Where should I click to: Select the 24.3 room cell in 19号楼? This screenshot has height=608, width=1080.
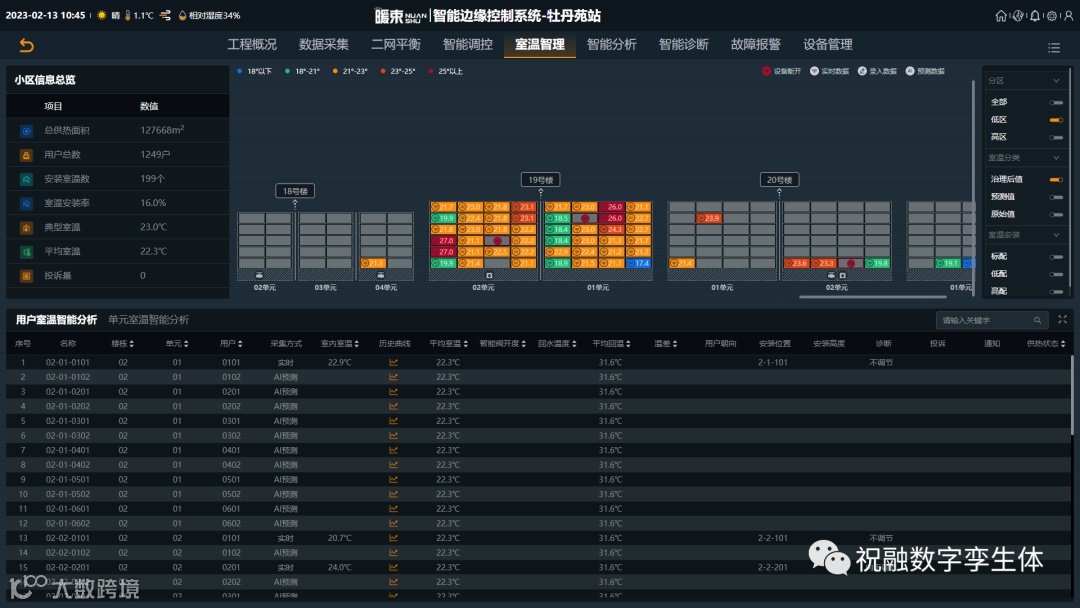pos(612,229)
